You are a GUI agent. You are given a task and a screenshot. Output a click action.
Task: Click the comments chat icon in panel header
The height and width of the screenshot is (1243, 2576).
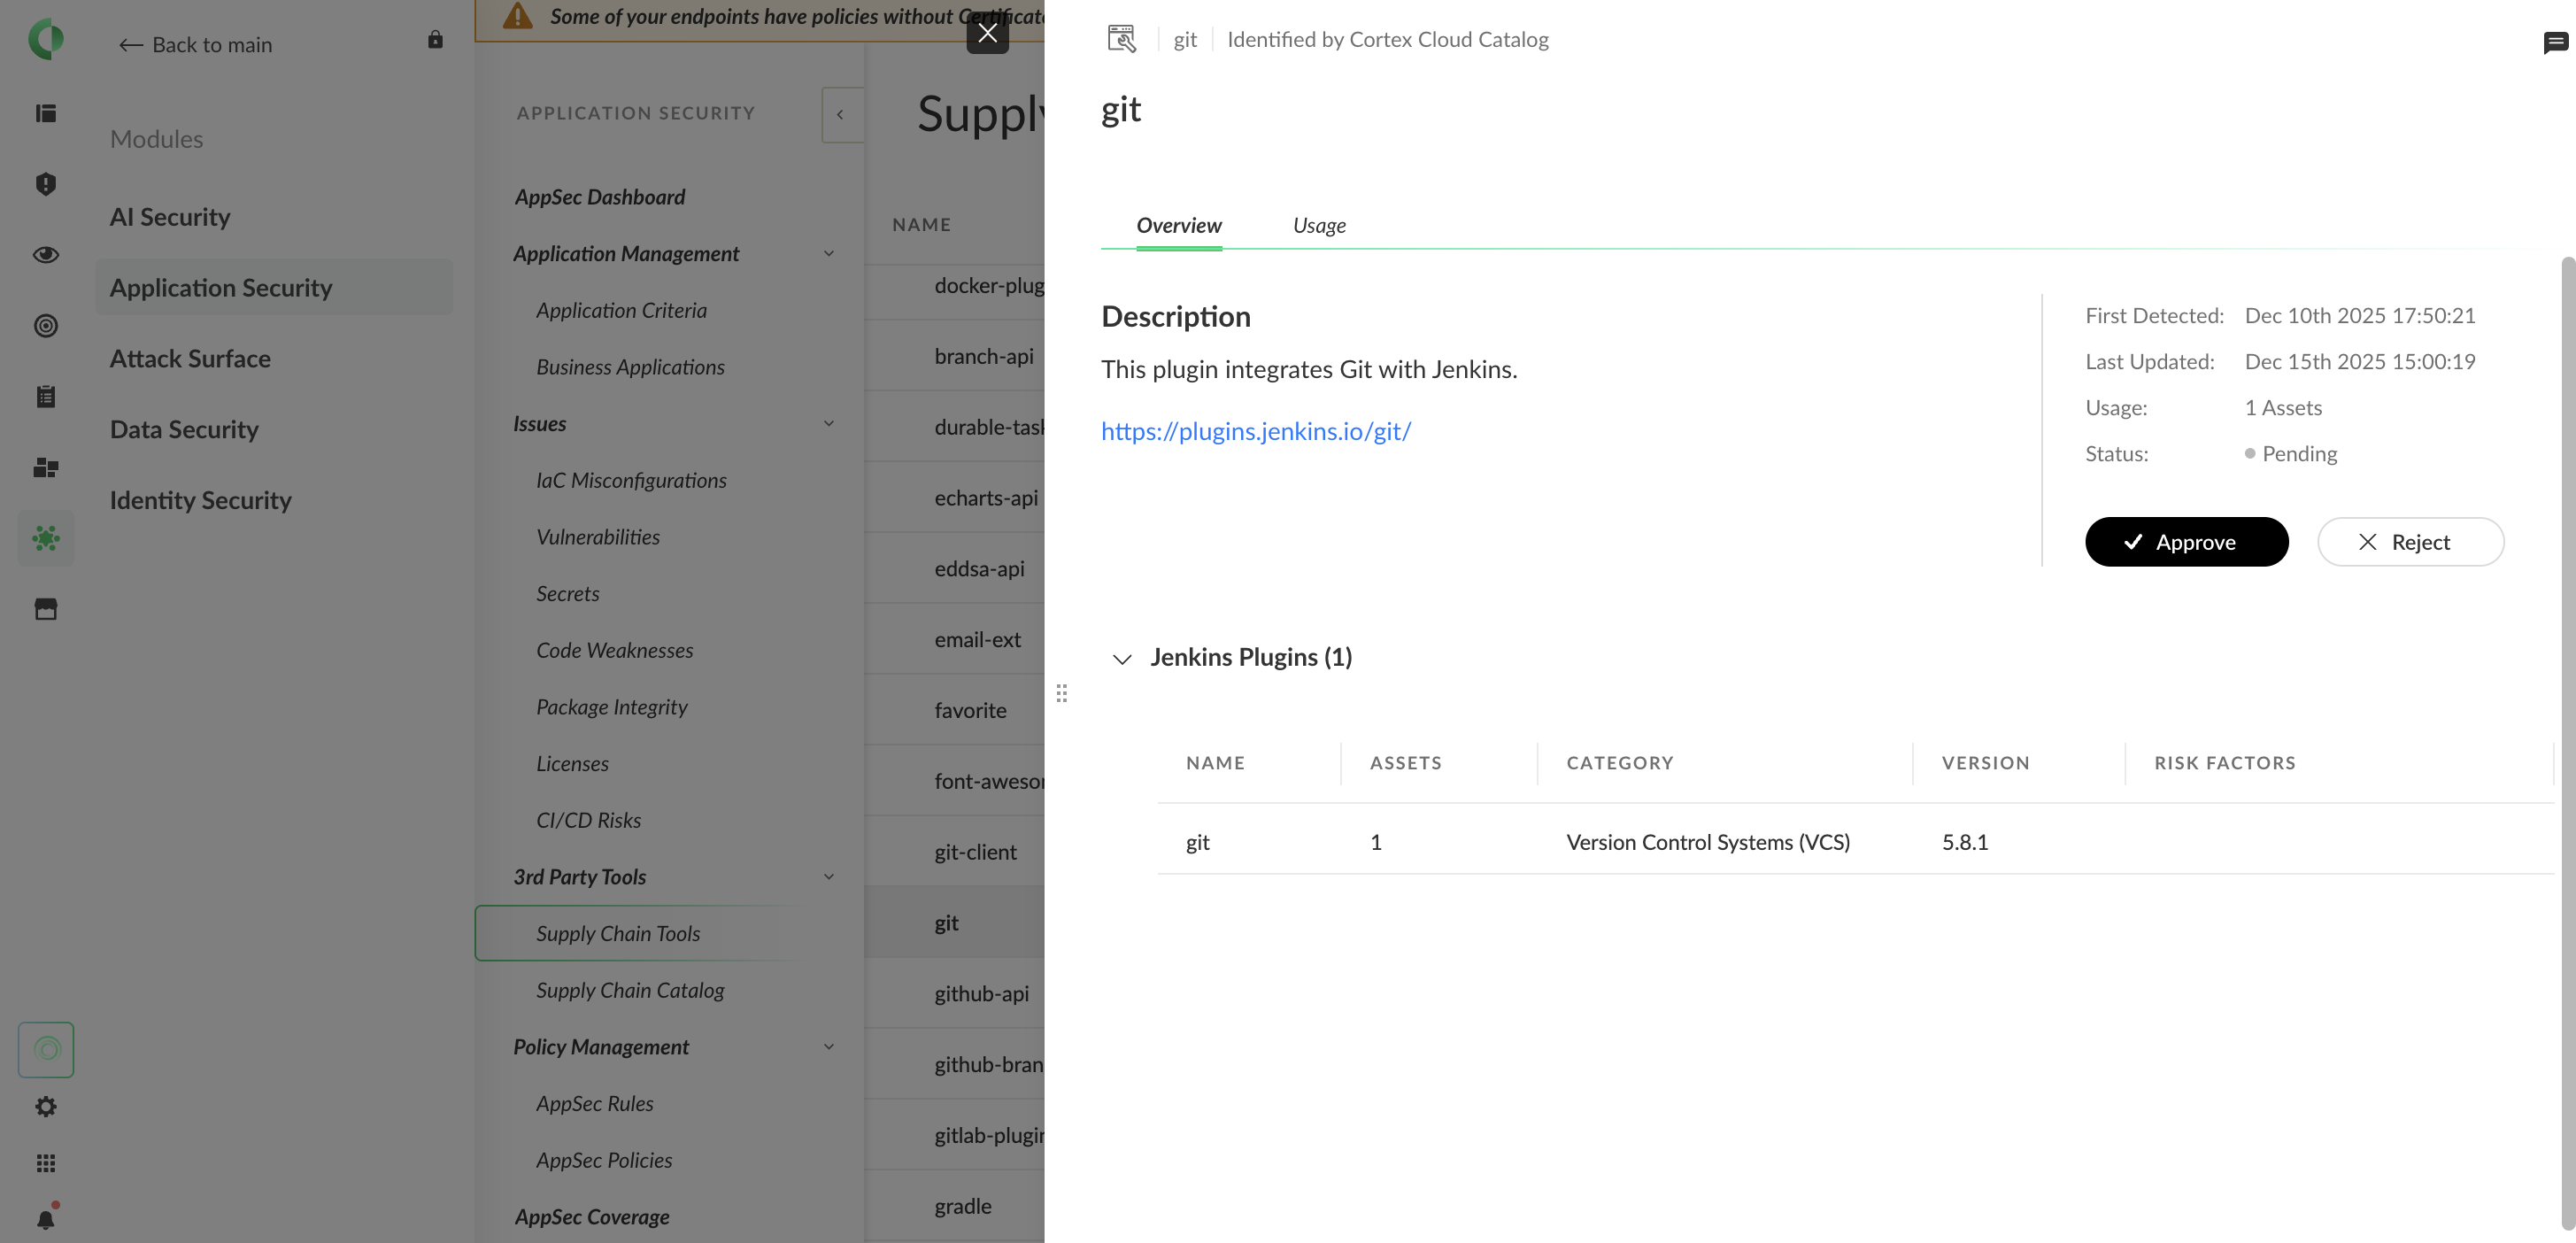[x=2555, y=42]
